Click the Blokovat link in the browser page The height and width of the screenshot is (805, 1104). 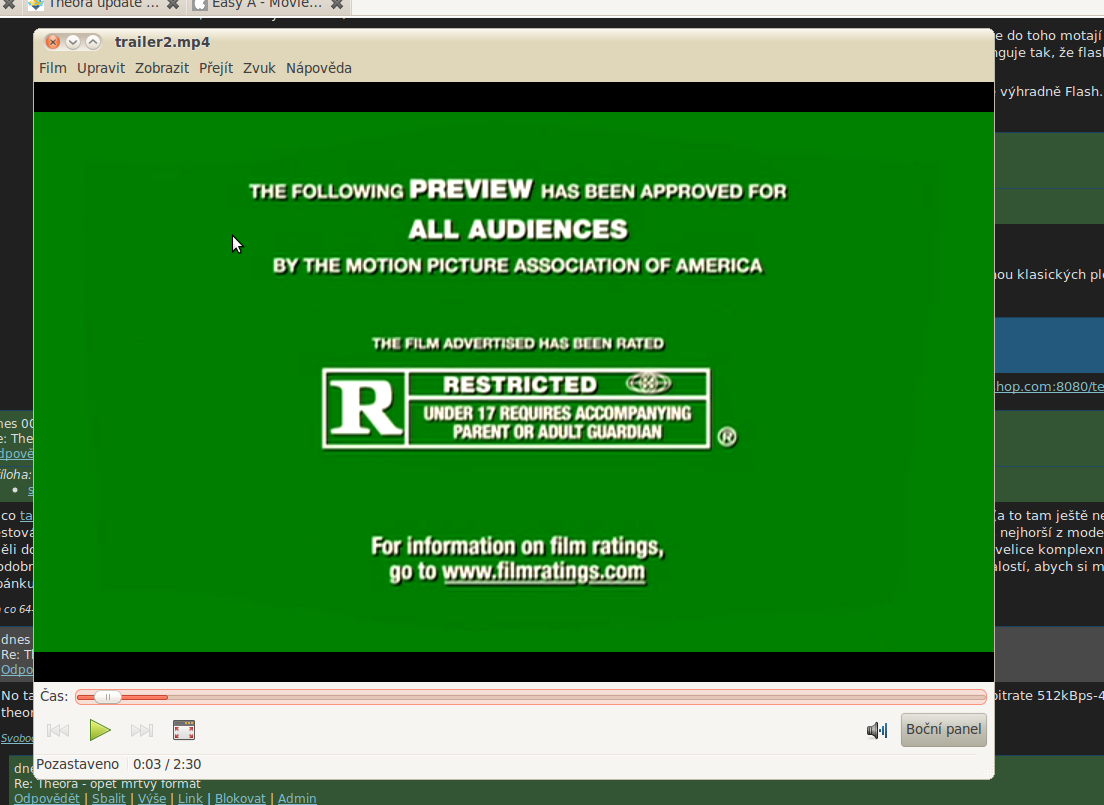[240, 798]
